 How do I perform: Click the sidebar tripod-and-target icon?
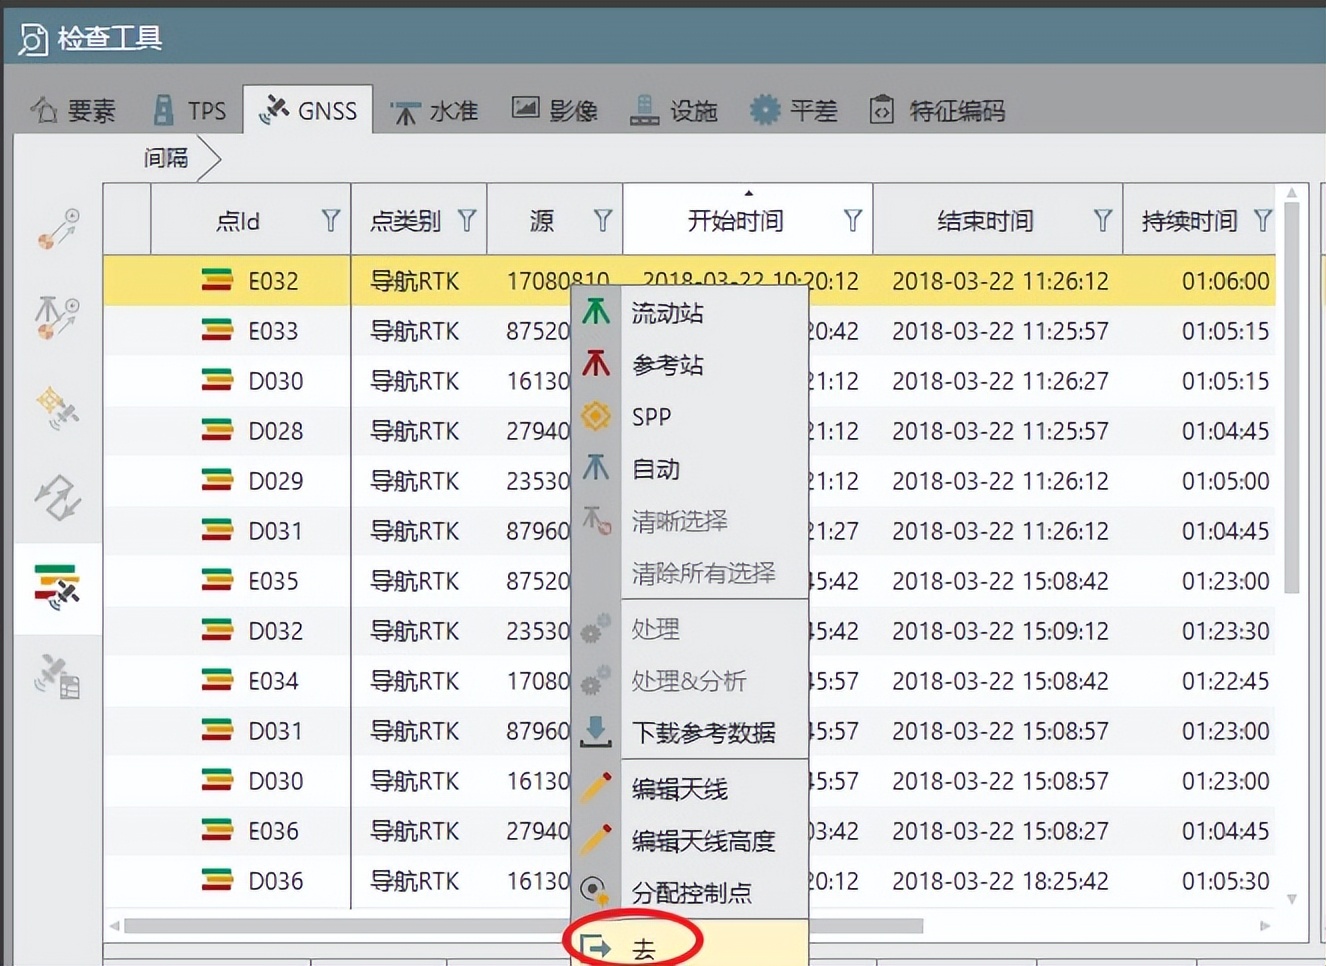click(58, 318)
